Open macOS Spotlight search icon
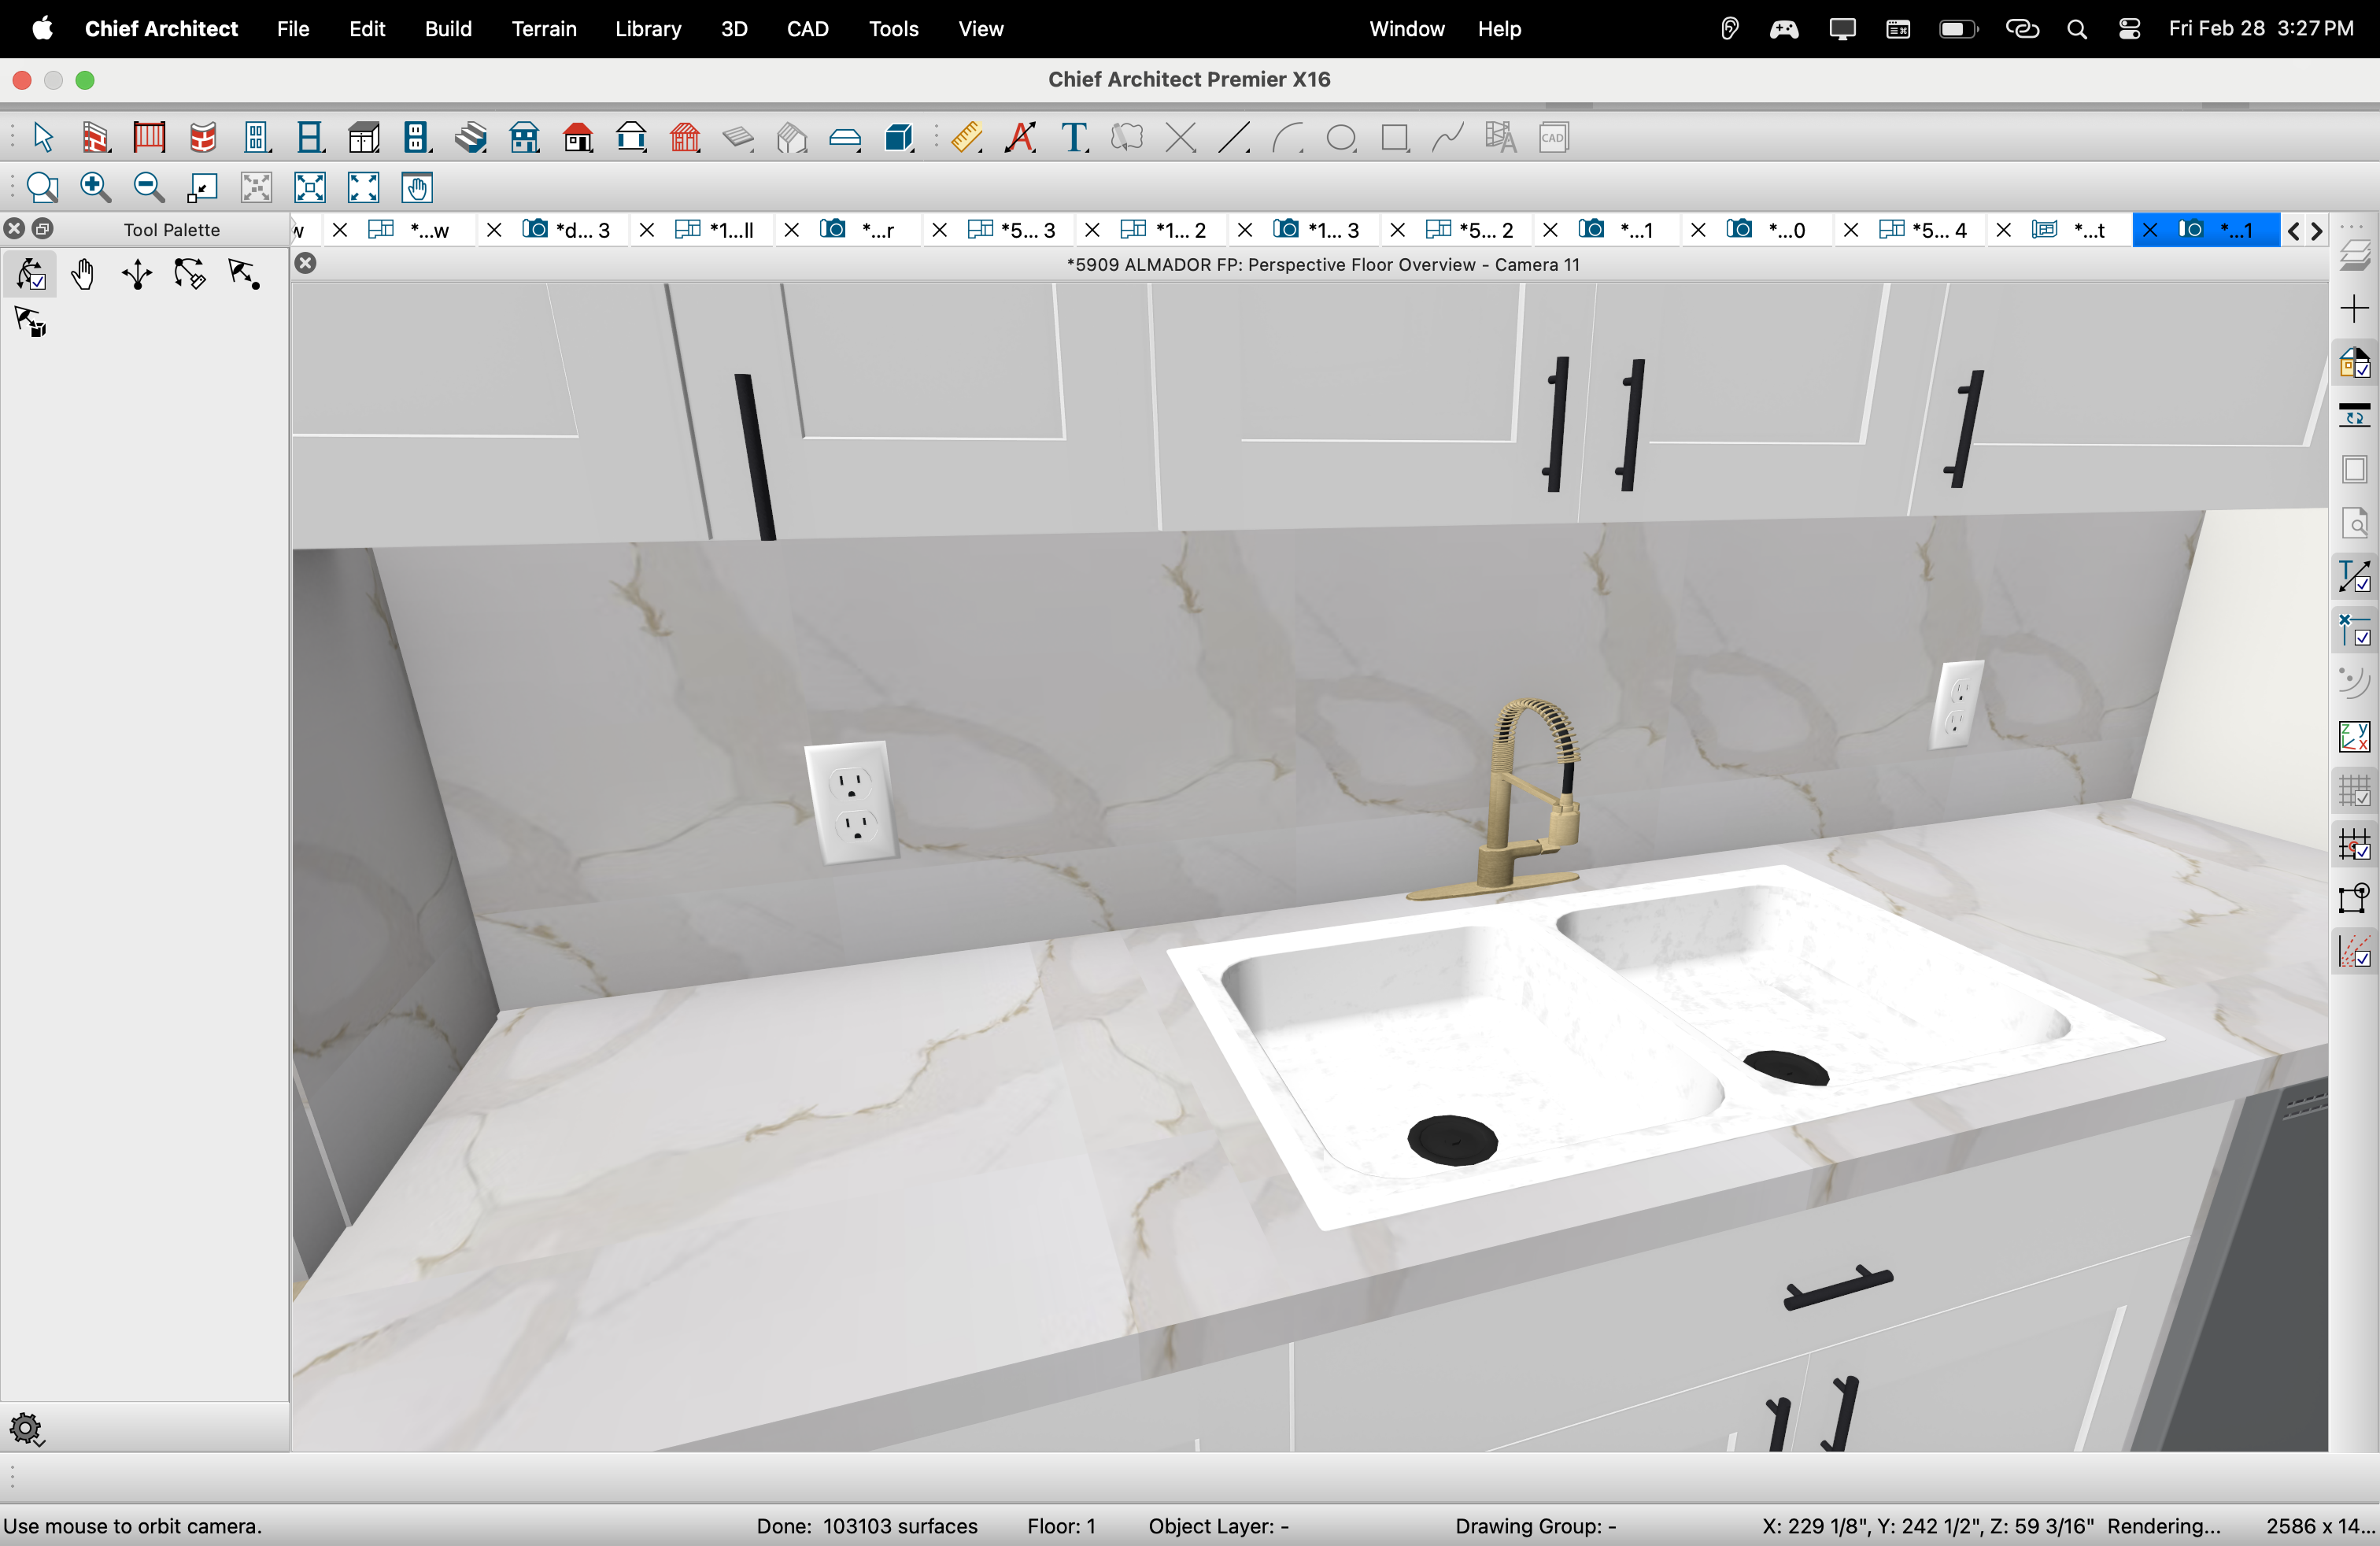 pos(2077,29)
